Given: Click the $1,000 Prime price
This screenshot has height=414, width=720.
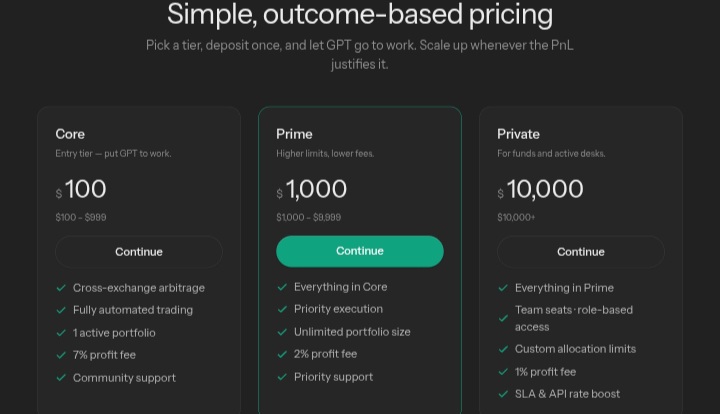Looking at the screenshot, I should (x=311, y=189).
